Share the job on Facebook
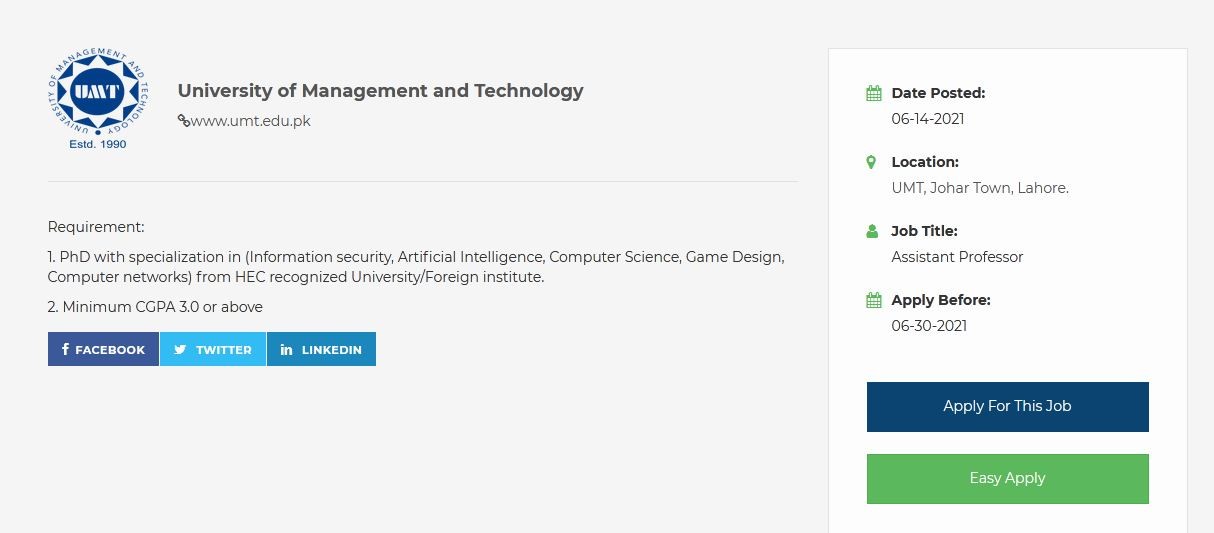The image size is (1214, 533). (x=103, y=349)
